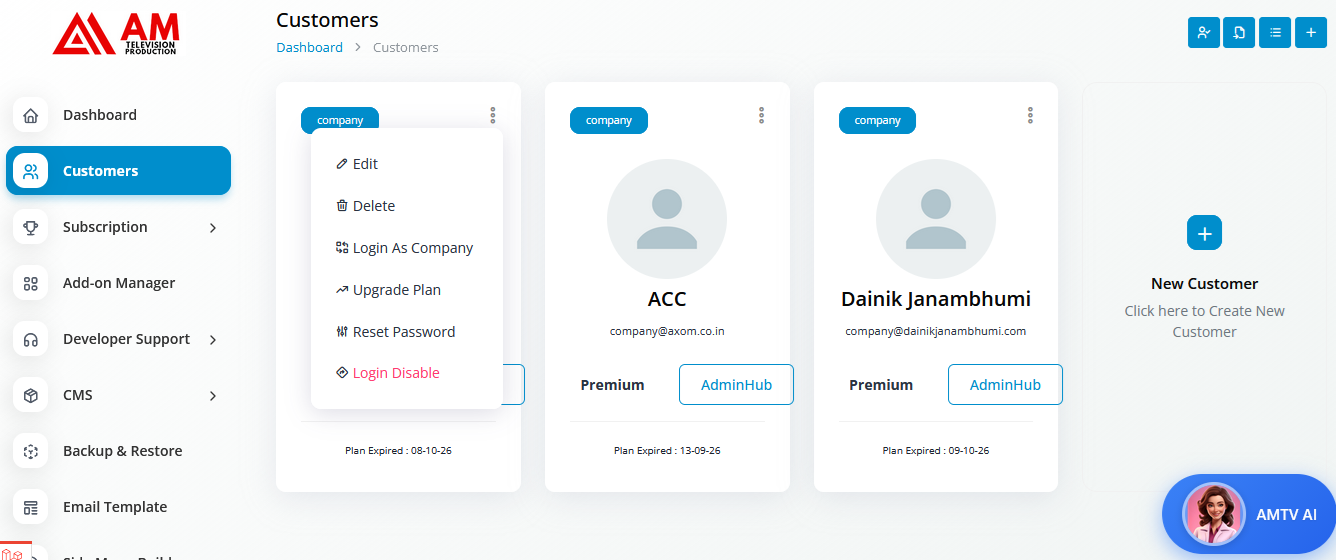Viewport: 1336px width, 560px height.
Task: Click AdminHub button on ACC card
Action: tap(736, 385)
